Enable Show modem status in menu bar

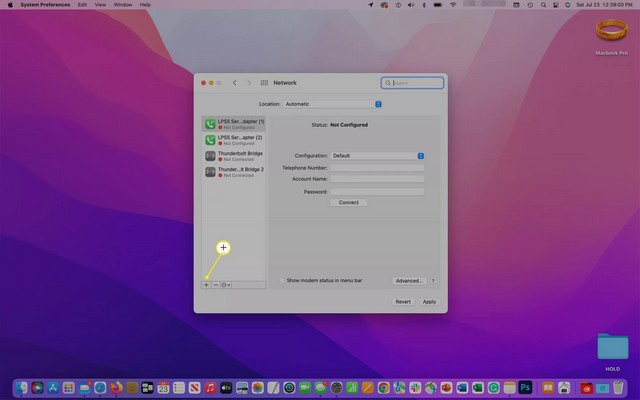[282, 280]
